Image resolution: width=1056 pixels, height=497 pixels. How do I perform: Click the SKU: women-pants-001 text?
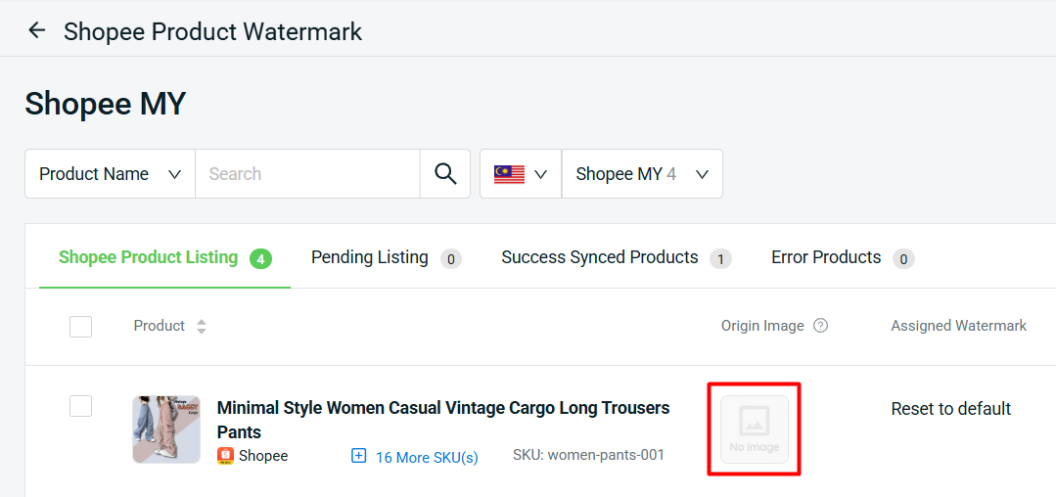point(589,455)
